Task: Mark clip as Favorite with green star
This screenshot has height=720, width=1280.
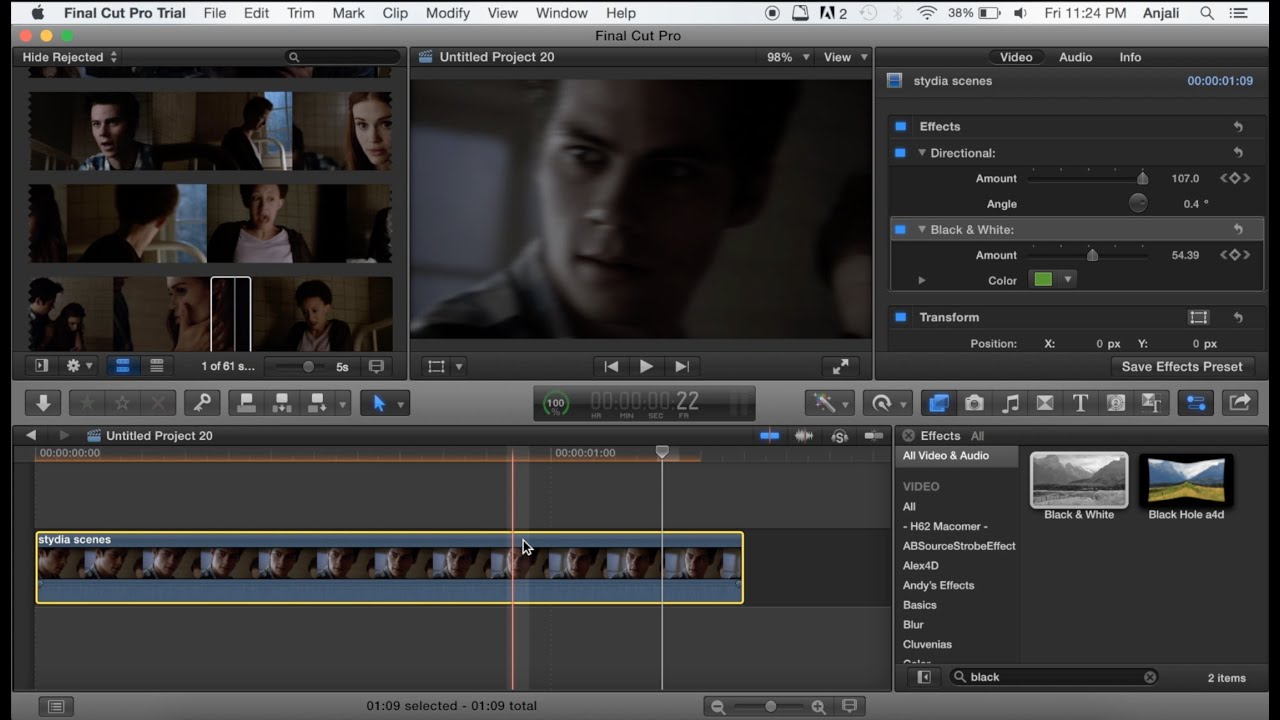Action: [88, 403]
